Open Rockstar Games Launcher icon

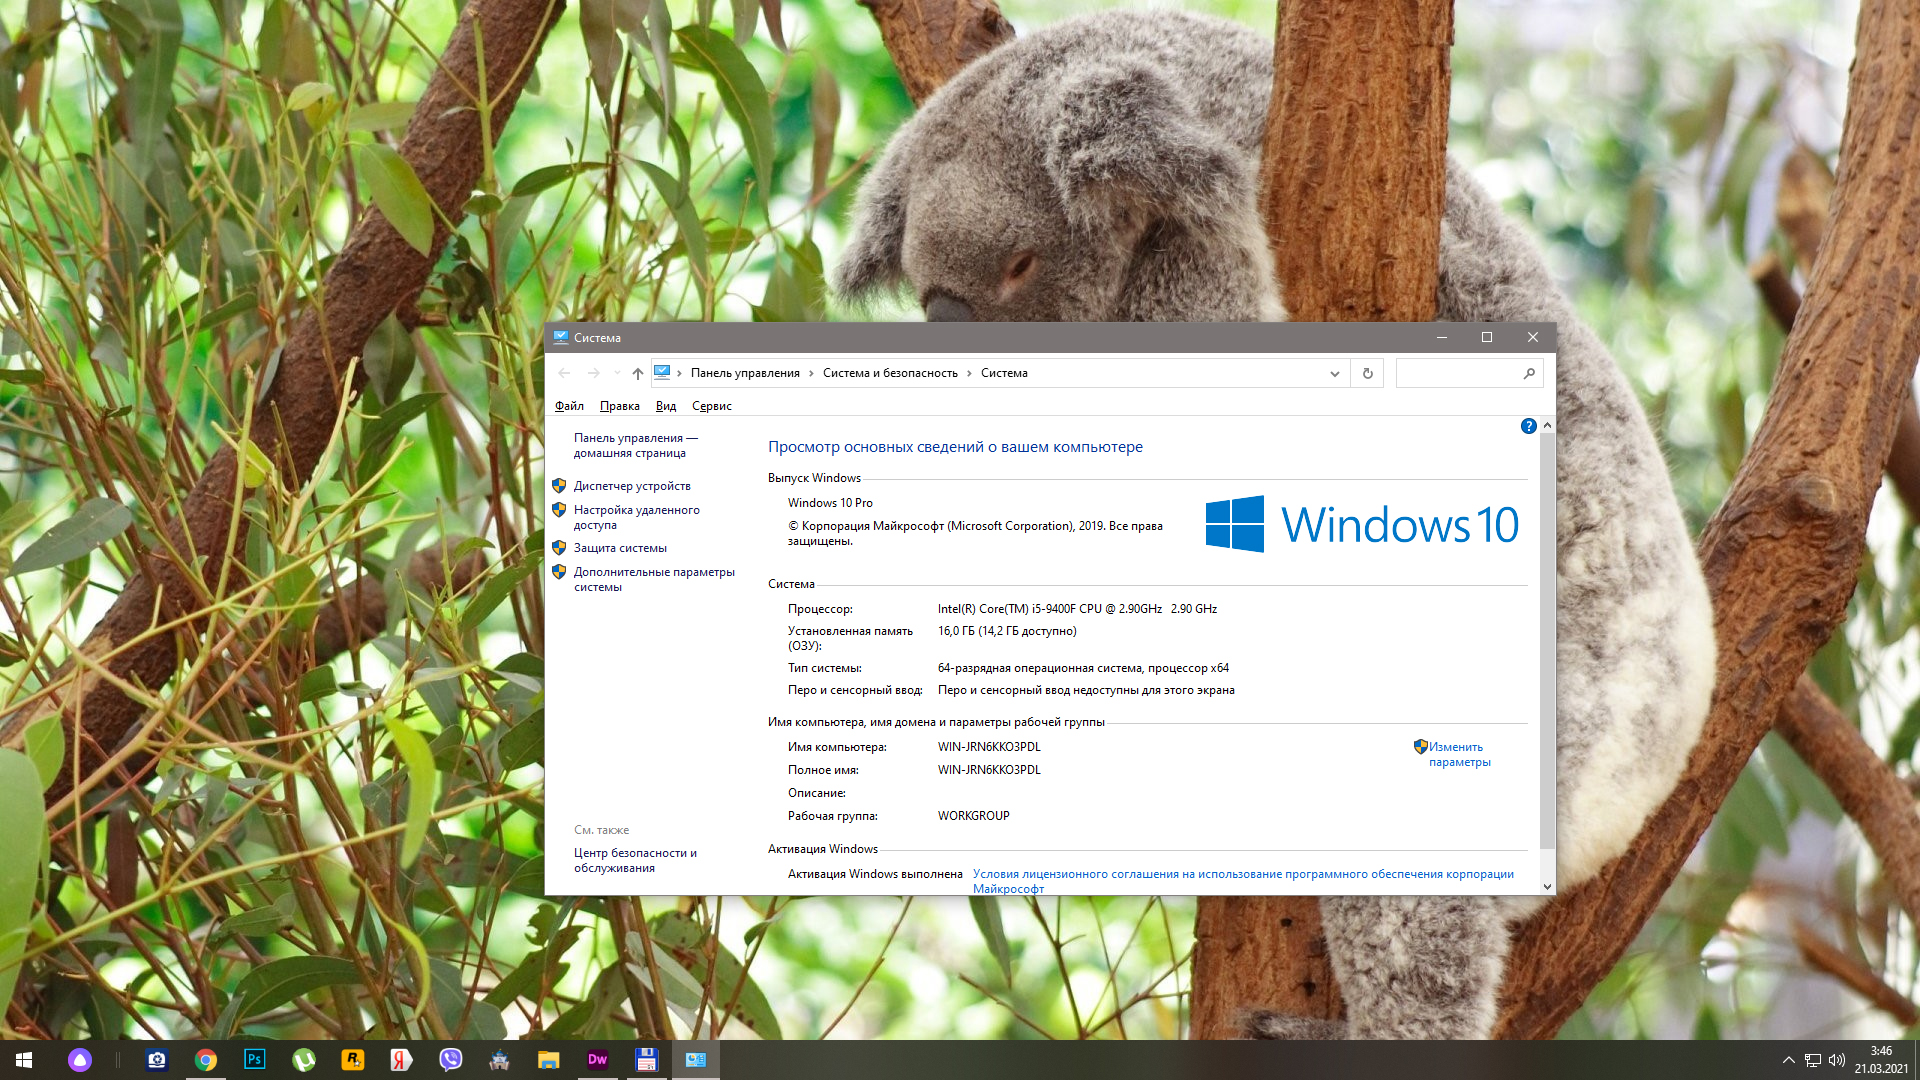tap(352, 1059)
